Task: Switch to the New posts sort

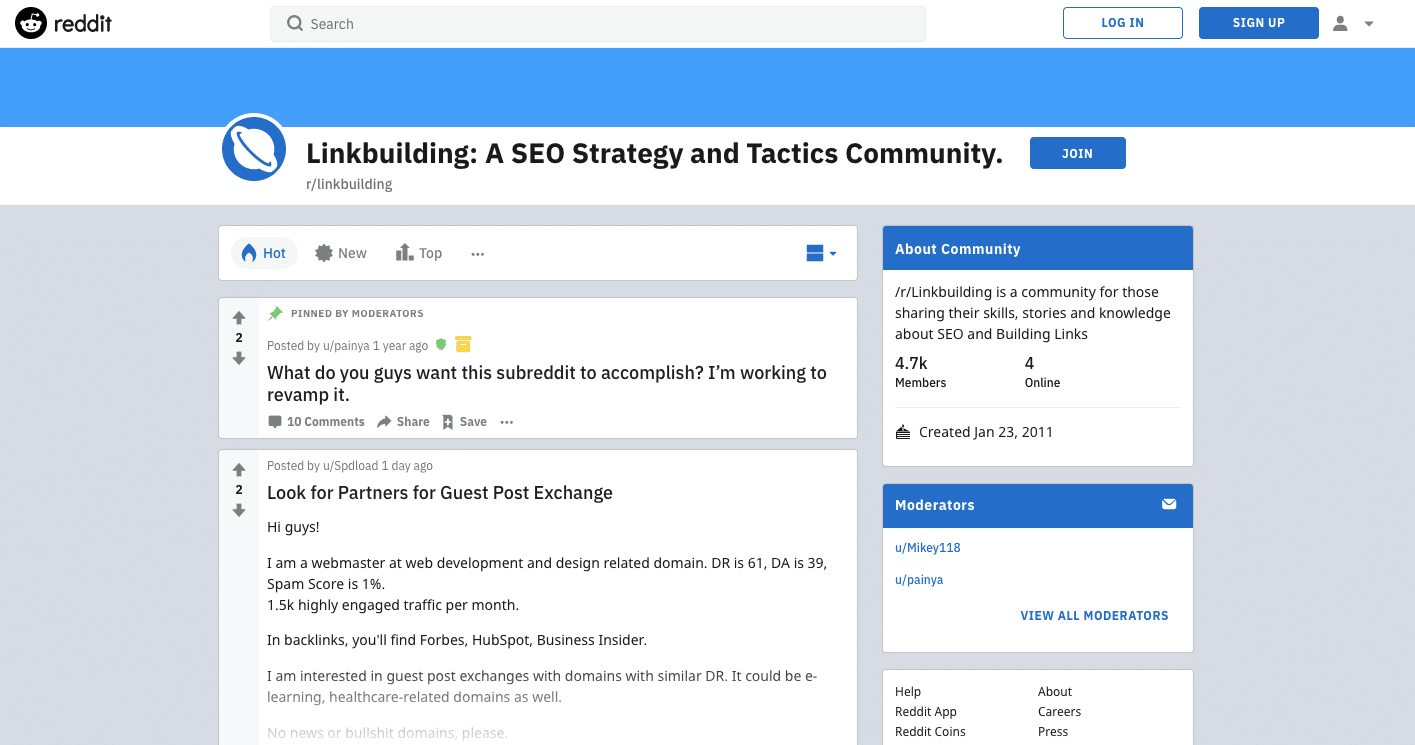Action: pyautogui.click(x=341, y=253)
